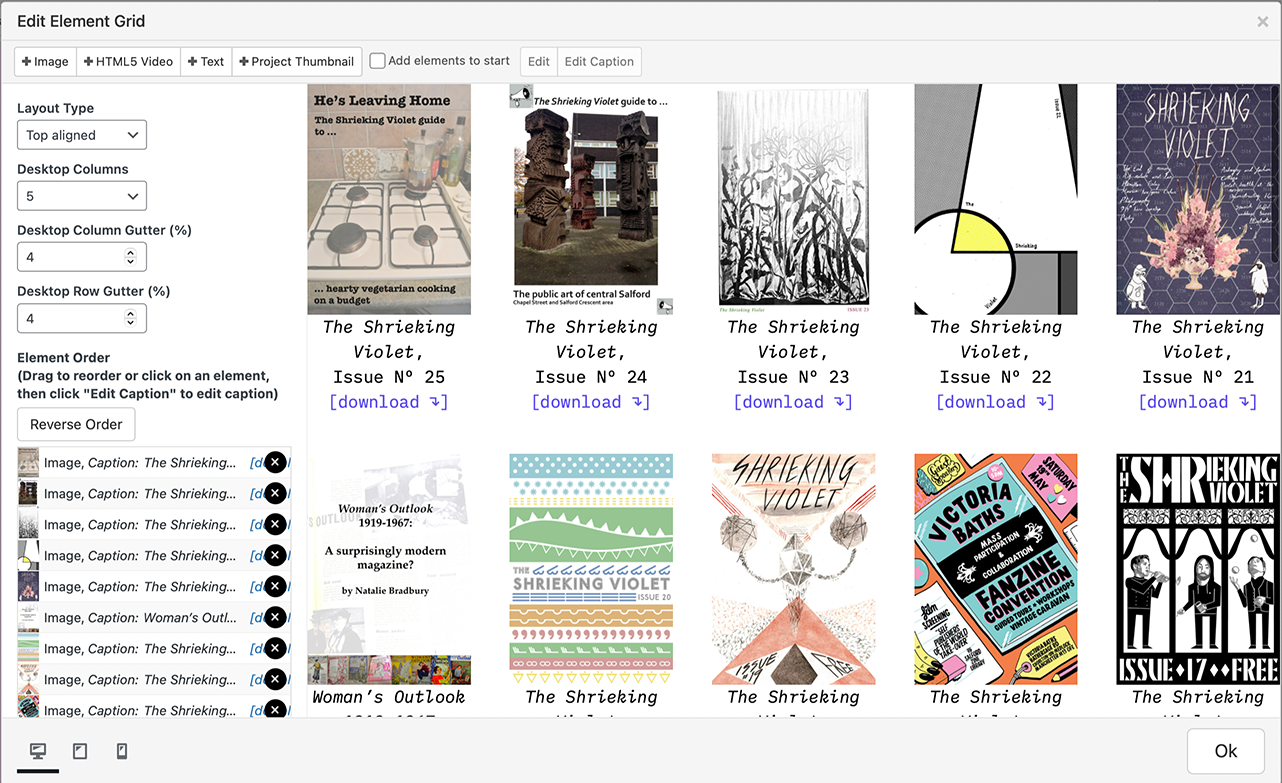Add a Project Thumbnail element
Image resolution: width=1282 pixels, height=783 pixels.
(296, 61)
